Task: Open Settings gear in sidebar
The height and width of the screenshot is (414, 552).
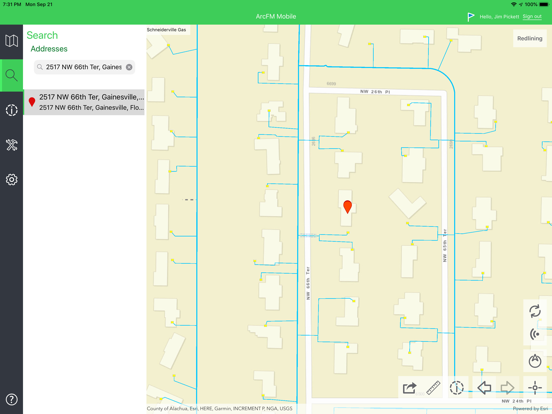Action: [11, 180]
